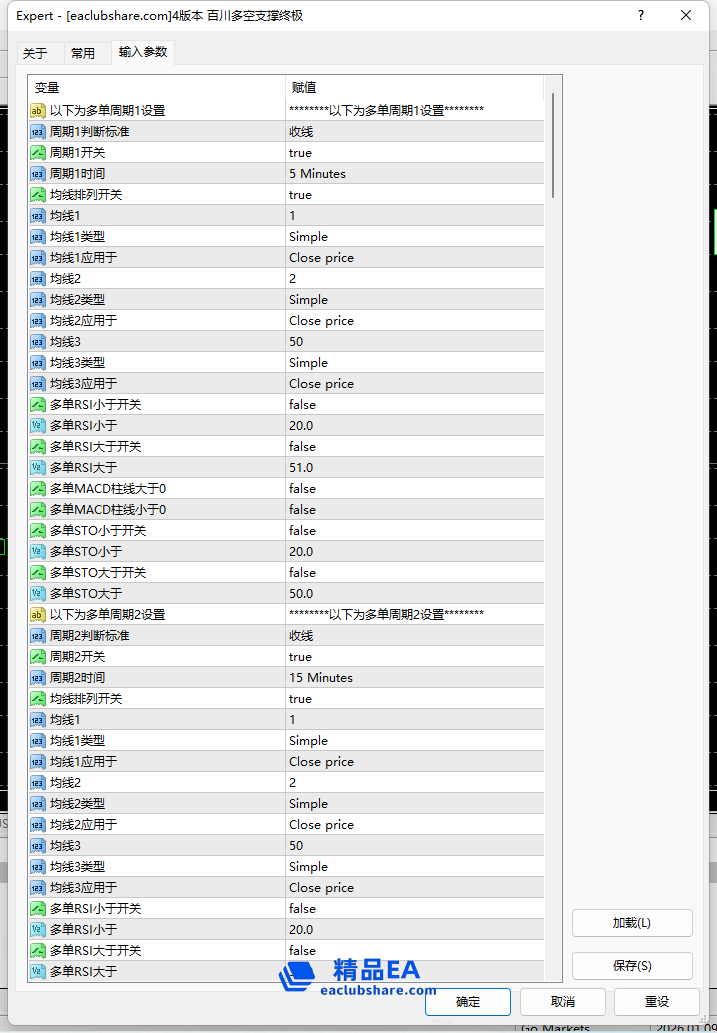Confirm with the 确定 button
The height and width of the screenshot is (1033, 717).
pyautogui.click(x=468, y=1001)
